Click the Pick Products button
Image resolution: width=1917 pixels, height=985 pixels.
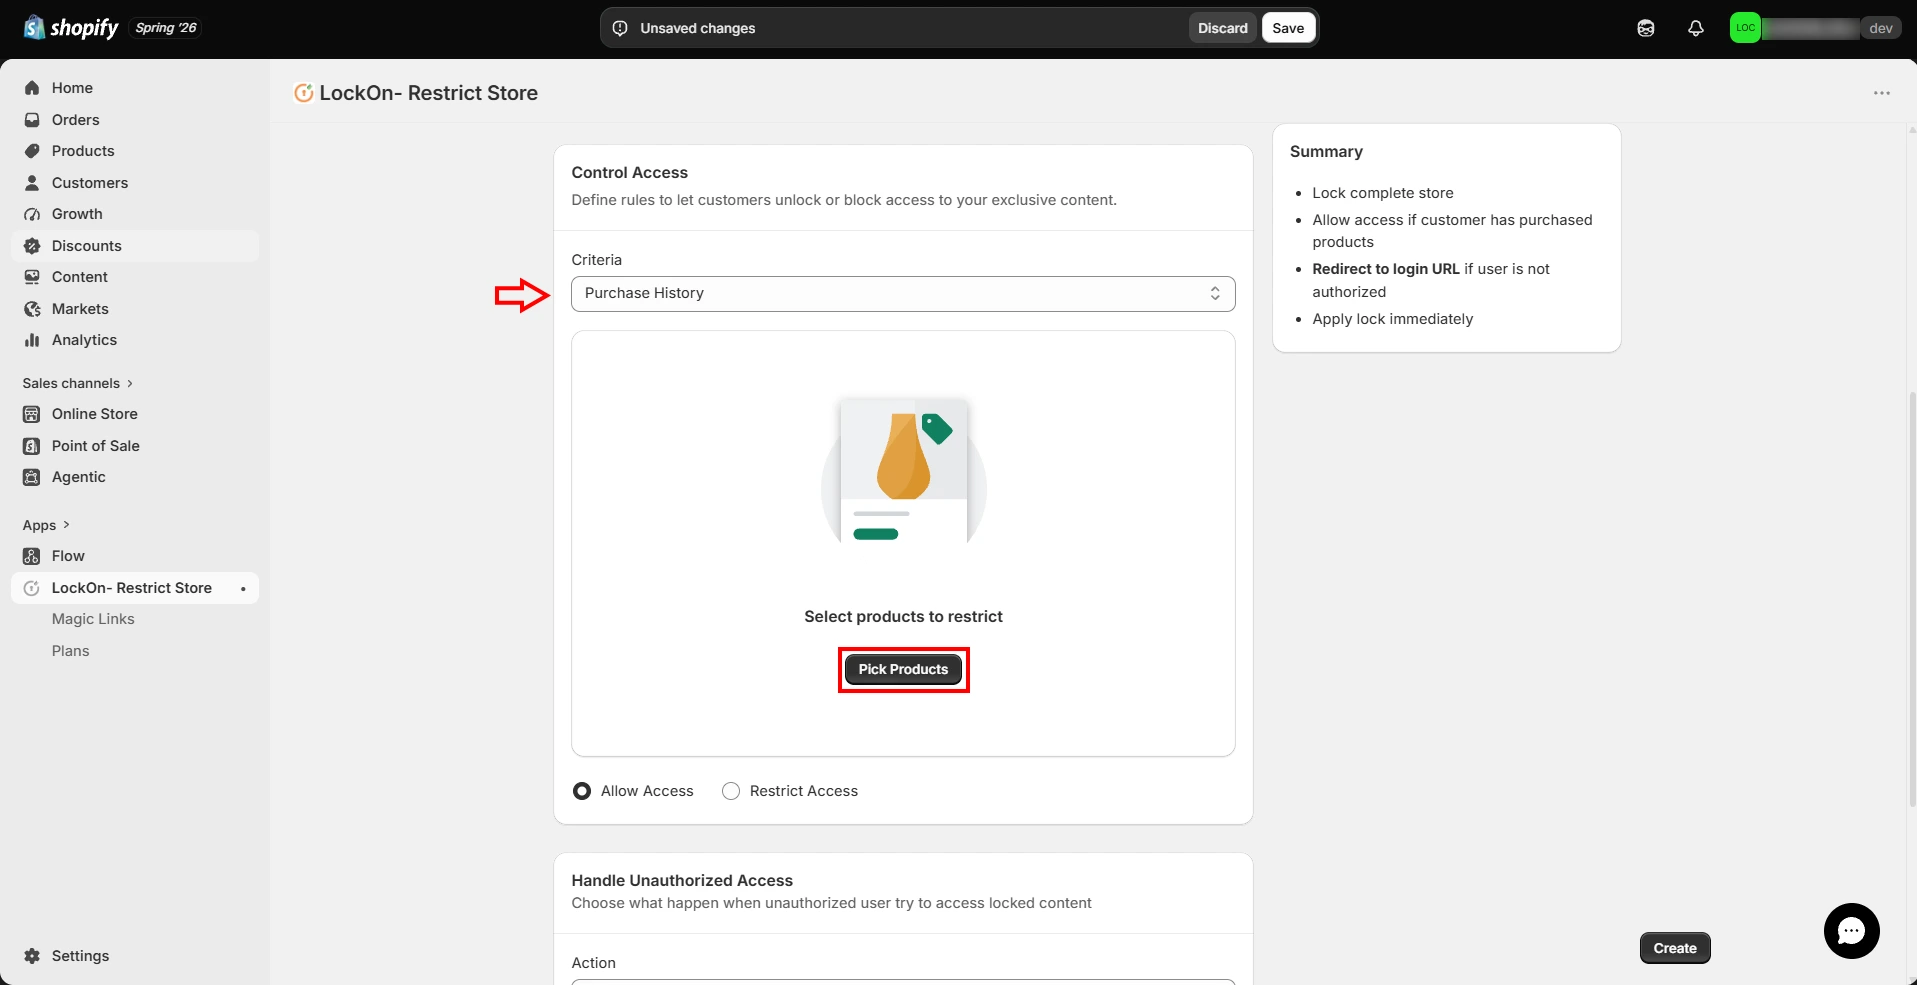click(903, 669)
